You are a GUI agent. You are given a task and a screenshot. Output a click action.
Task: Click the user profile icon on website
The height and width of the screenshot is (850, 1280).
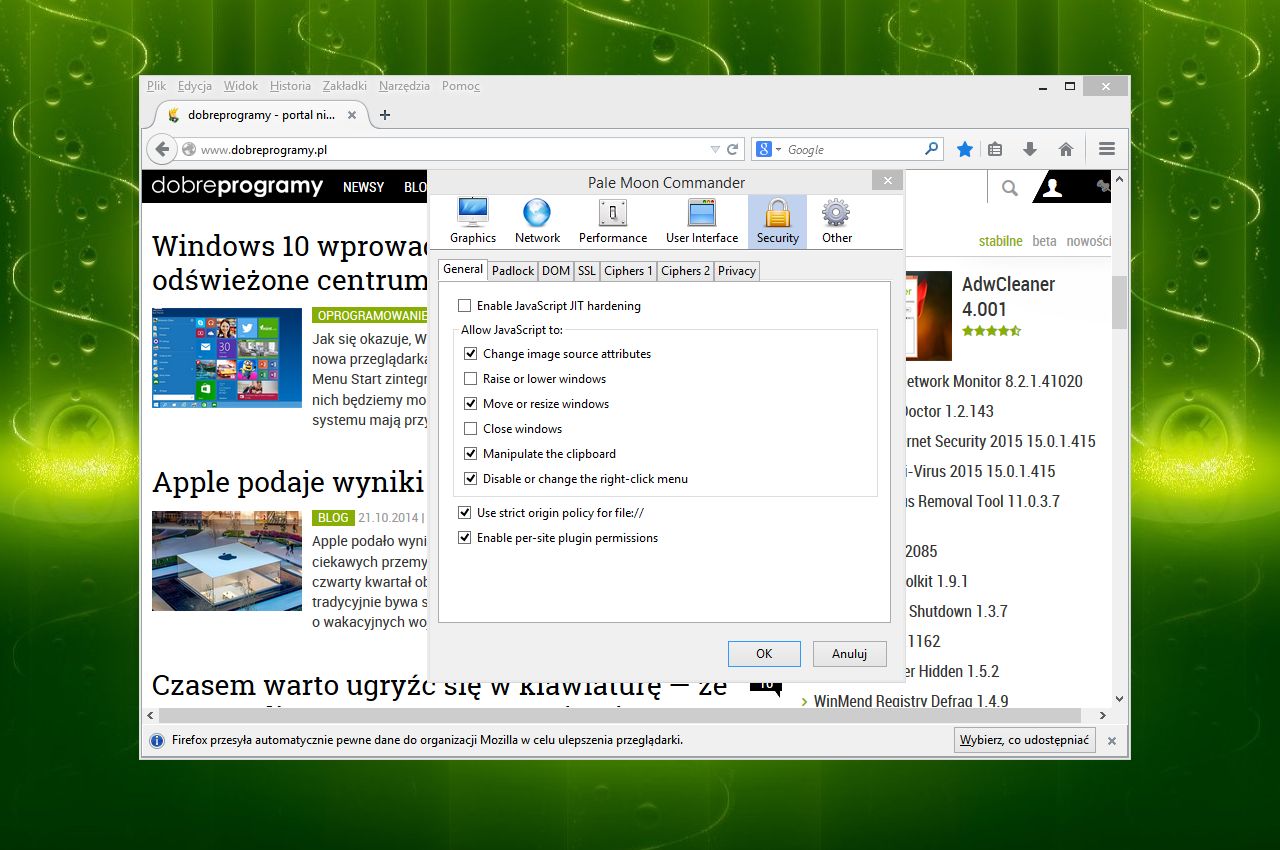point(1052,187)
